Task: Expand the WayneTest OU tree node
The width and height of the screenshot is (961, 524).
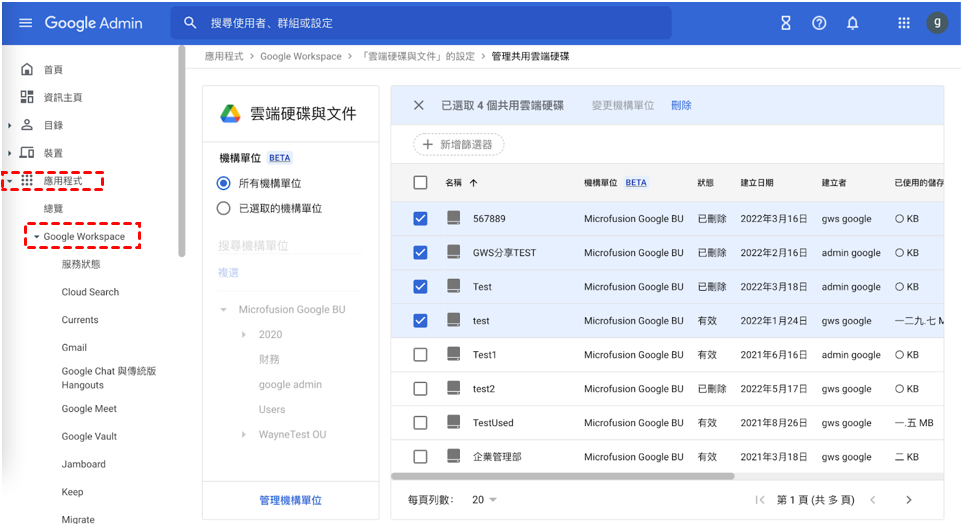Action: [x=243, y=435]
